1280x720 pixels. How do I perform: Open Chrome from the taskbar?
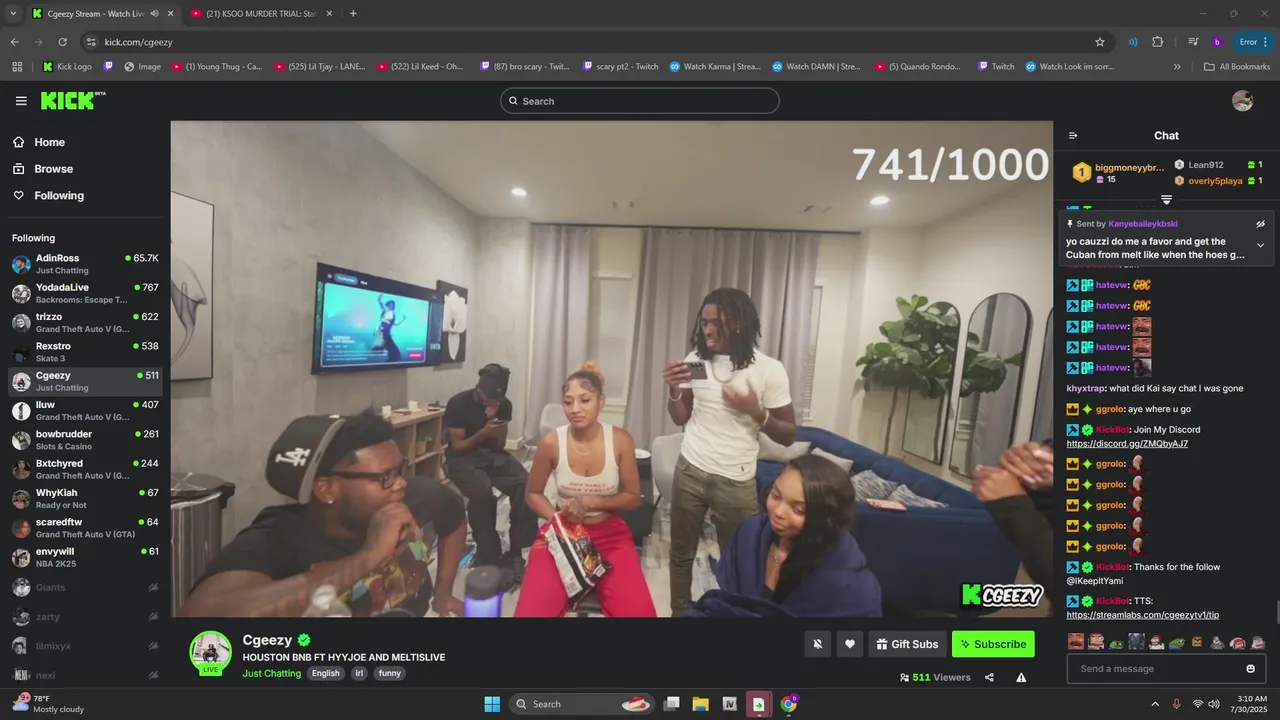point(788,704)
